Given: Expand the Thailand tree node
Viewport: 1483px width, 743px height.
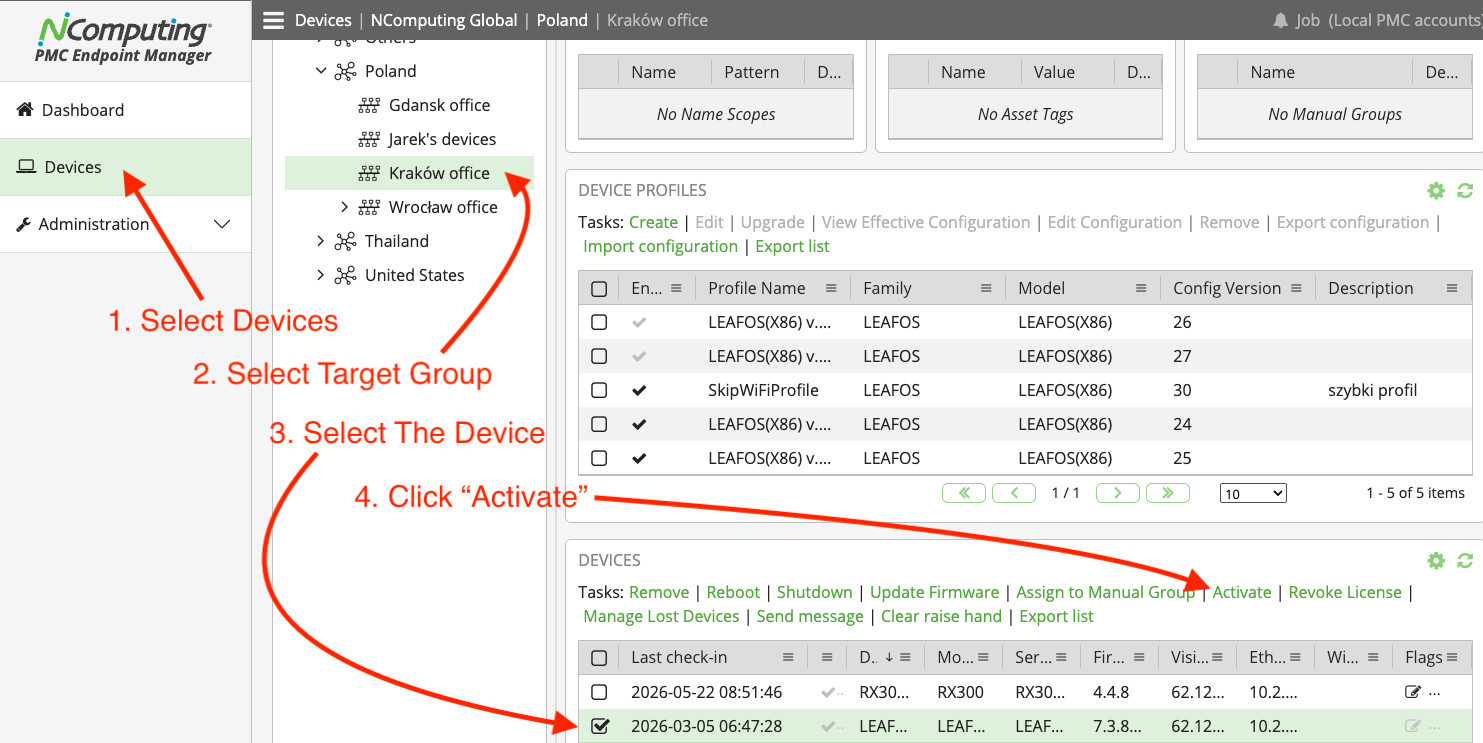Looking at the screenshot, I should tap(321, 241).
